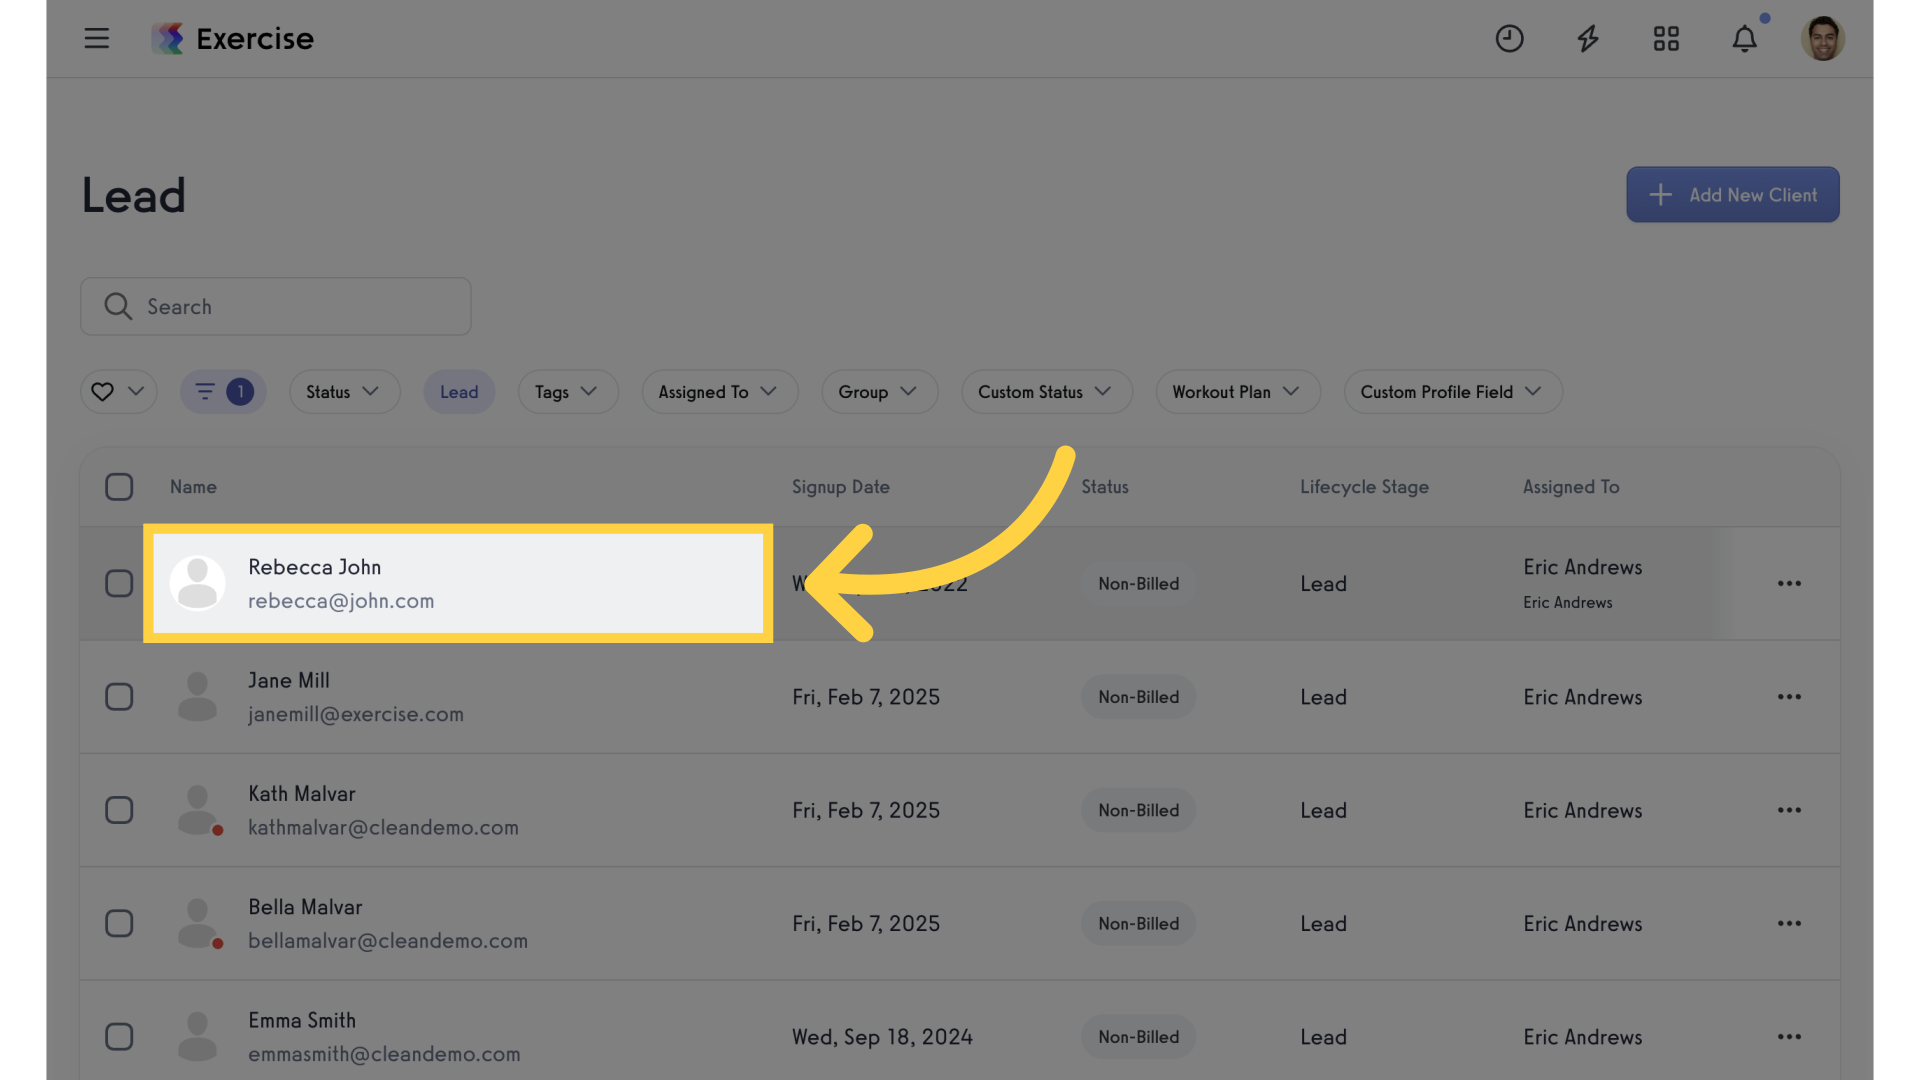Click the history/clock icon in navbar

click(x=1510, y=37)
